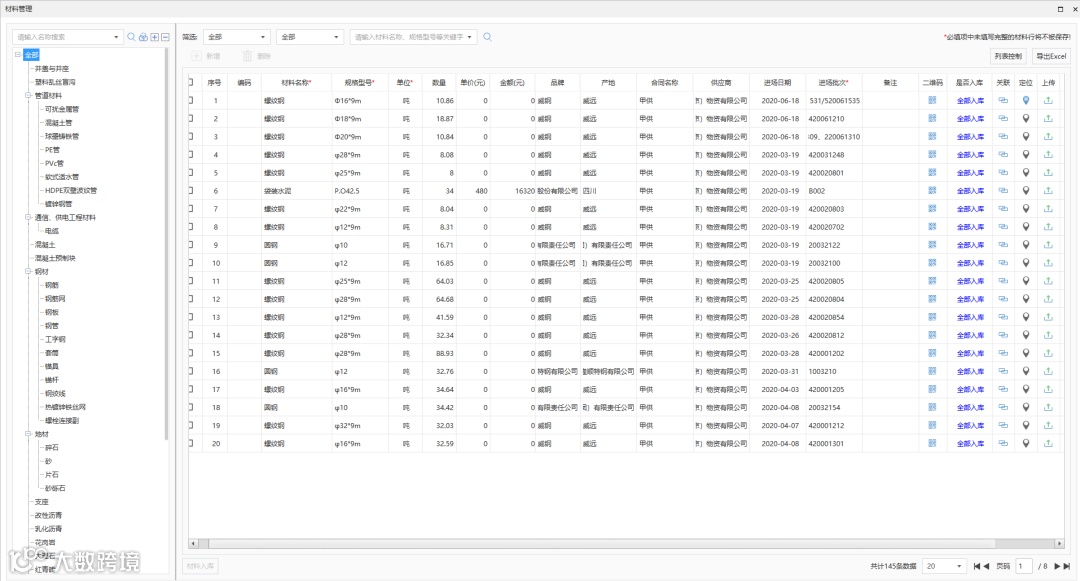Collapse the 管道材料 tree node
The image size is (1080, 581).
click(28, 96)
